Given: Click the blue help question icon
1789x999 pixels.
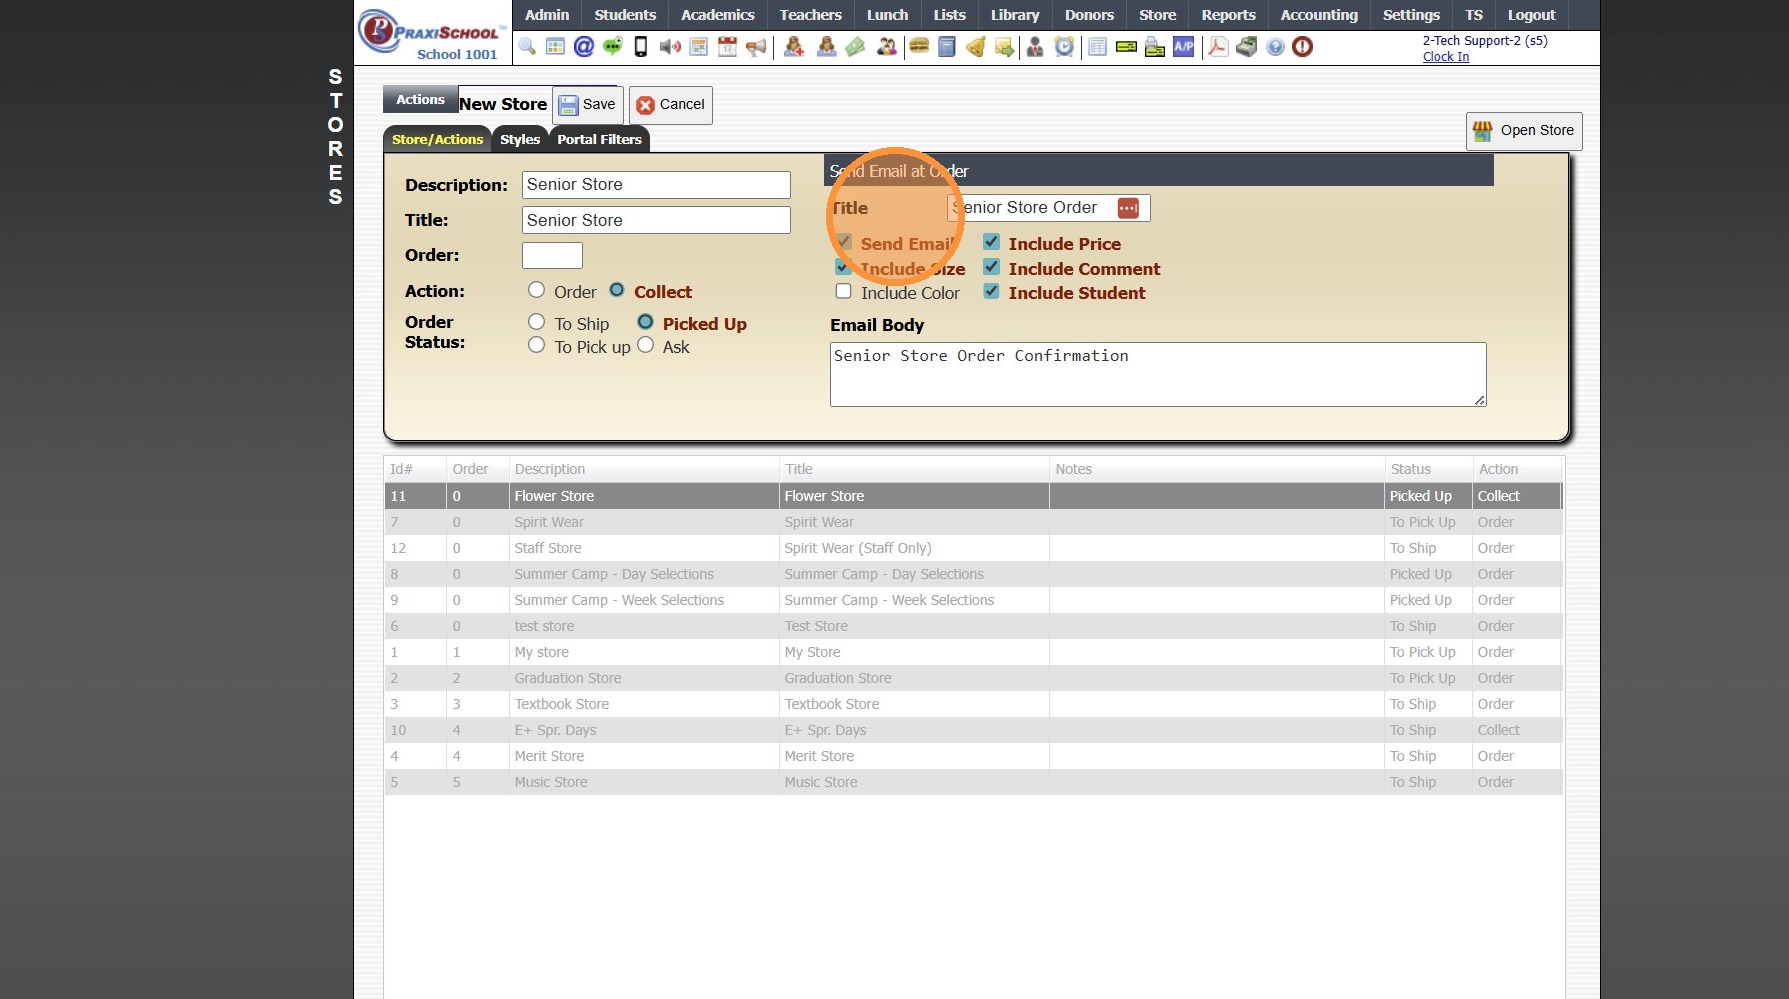Looking at the screenshot, I should 1275,47.
